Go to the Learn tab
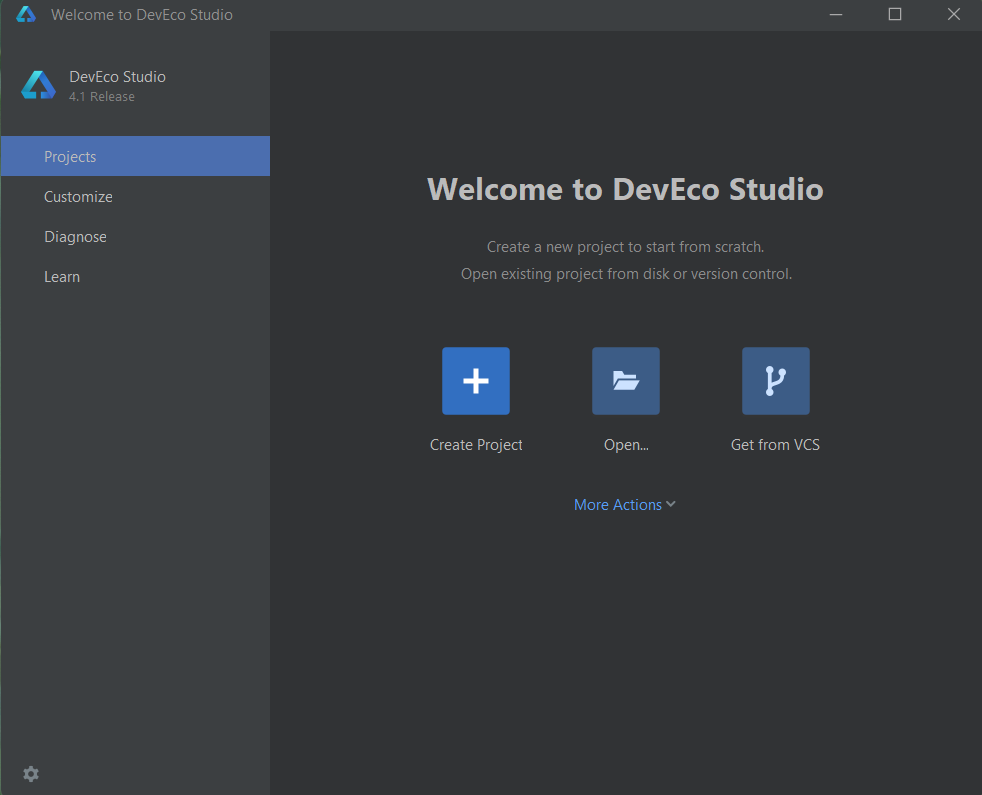 click(135, 276)
